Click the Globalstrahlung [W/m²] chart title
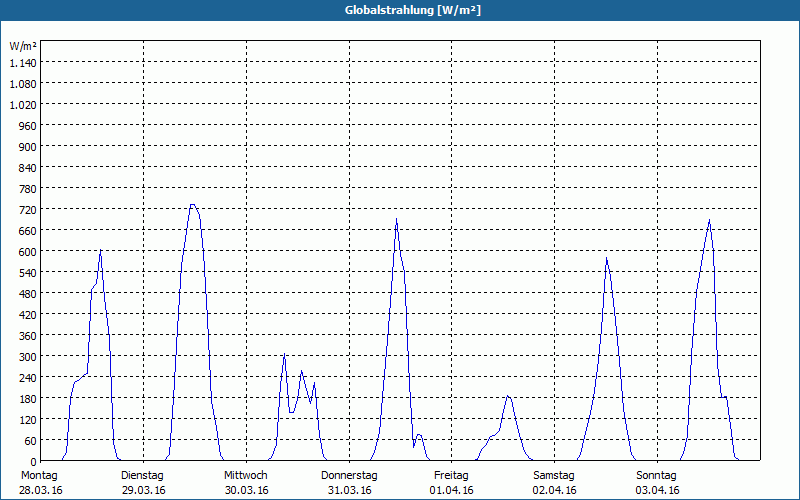The height and width of the screenshot is (500, 800). click(413, 10)
